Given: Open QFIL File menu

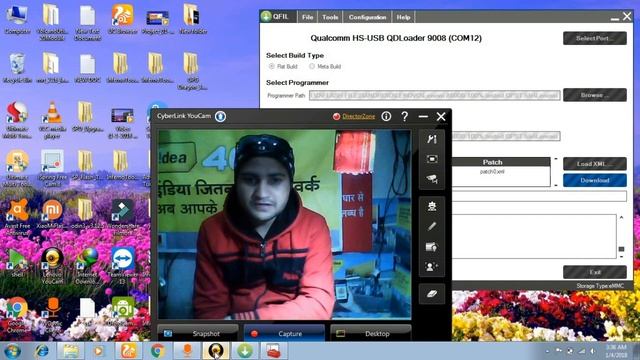Looking at the screenshot, I should (307, 17).
